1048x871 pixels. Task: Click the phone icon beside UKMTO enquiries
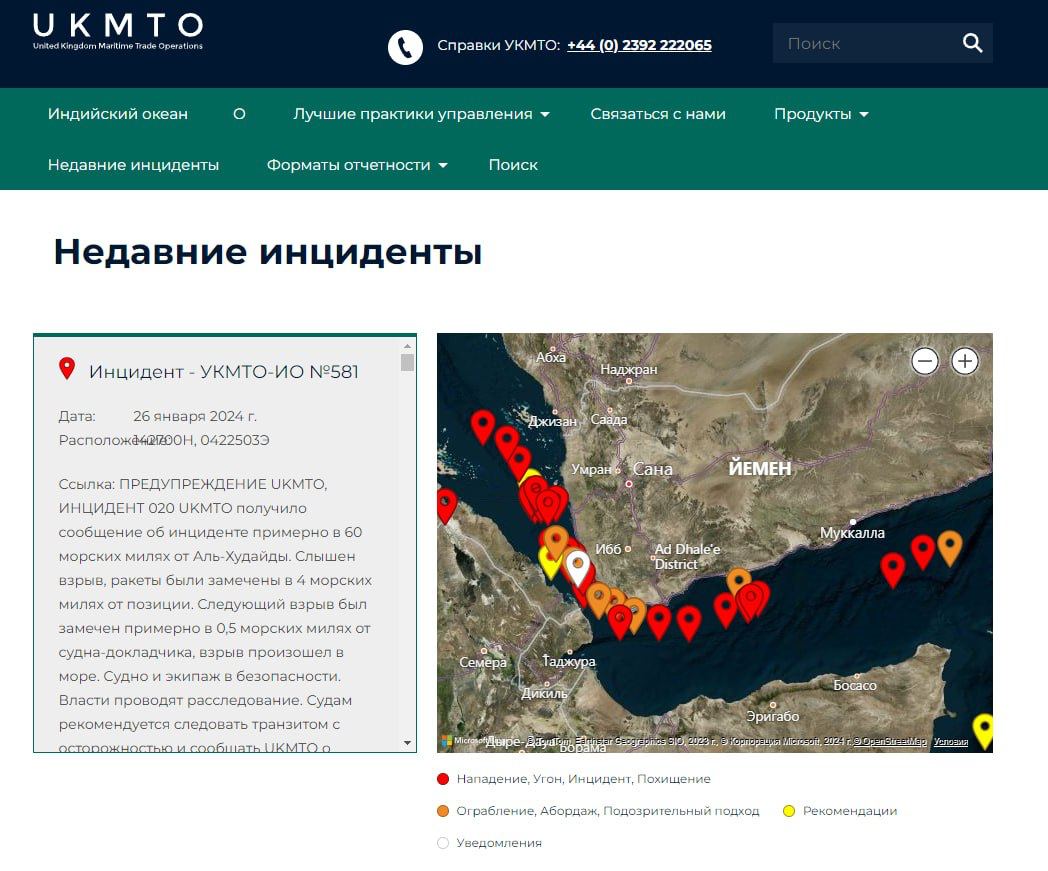(405, 46)
